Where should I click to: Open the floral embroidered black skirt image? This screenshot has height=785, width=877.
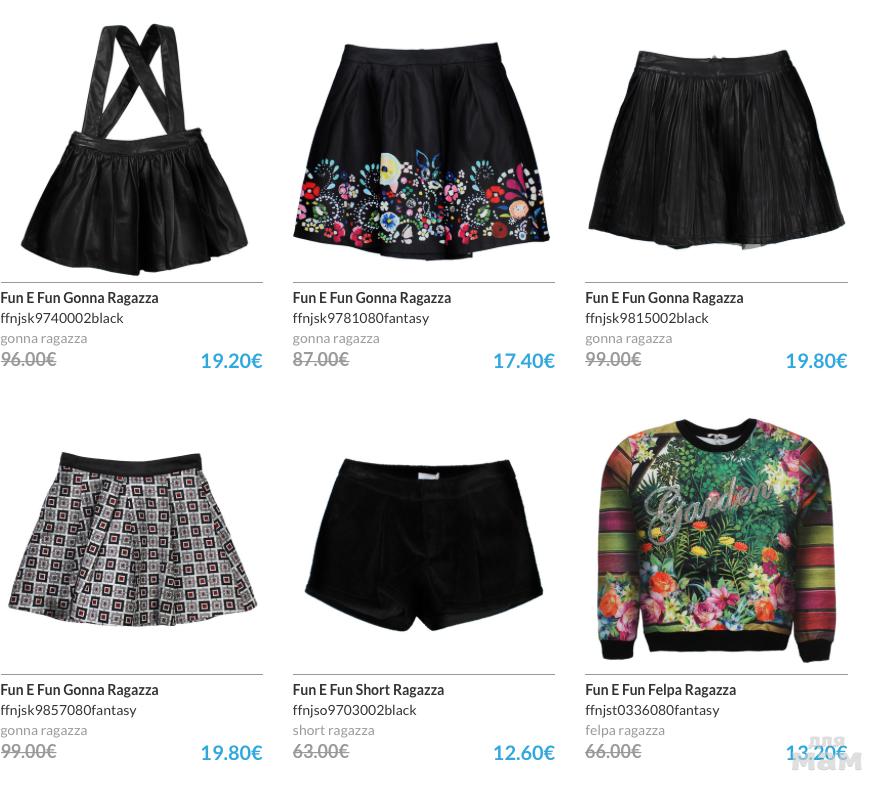422,151
